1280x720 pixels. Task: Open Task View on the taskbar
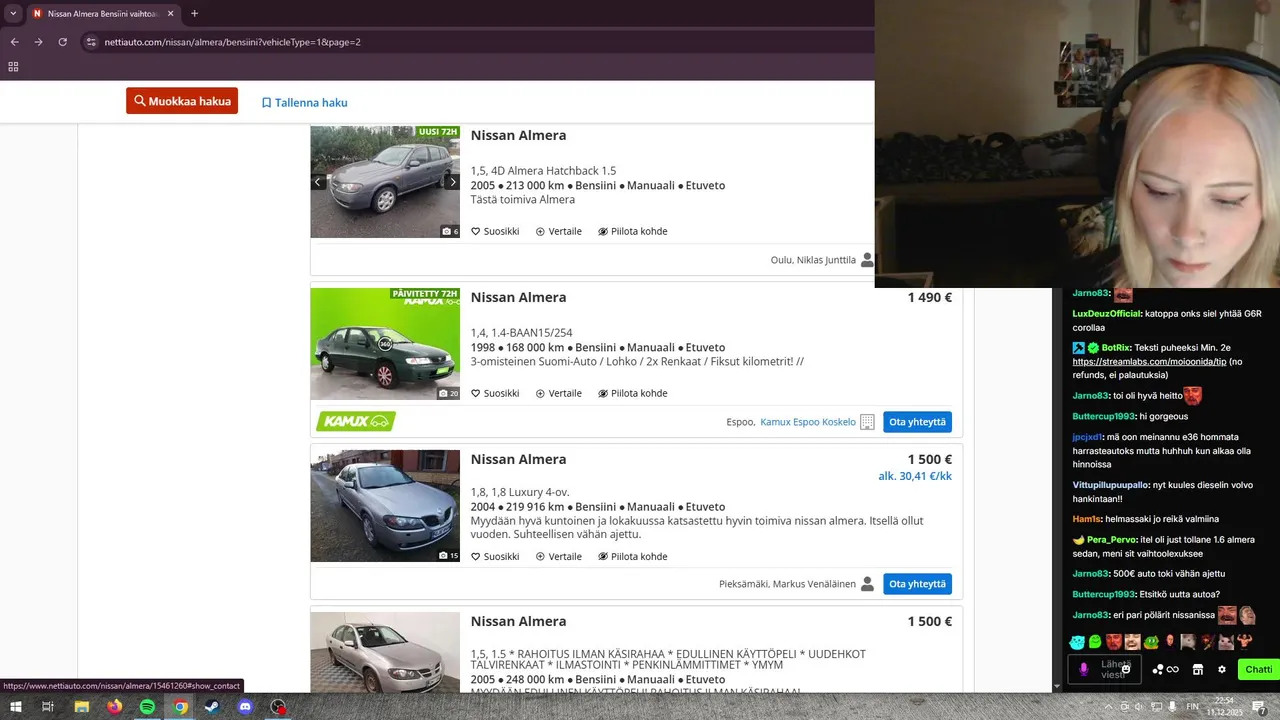[x=47, y=707]
